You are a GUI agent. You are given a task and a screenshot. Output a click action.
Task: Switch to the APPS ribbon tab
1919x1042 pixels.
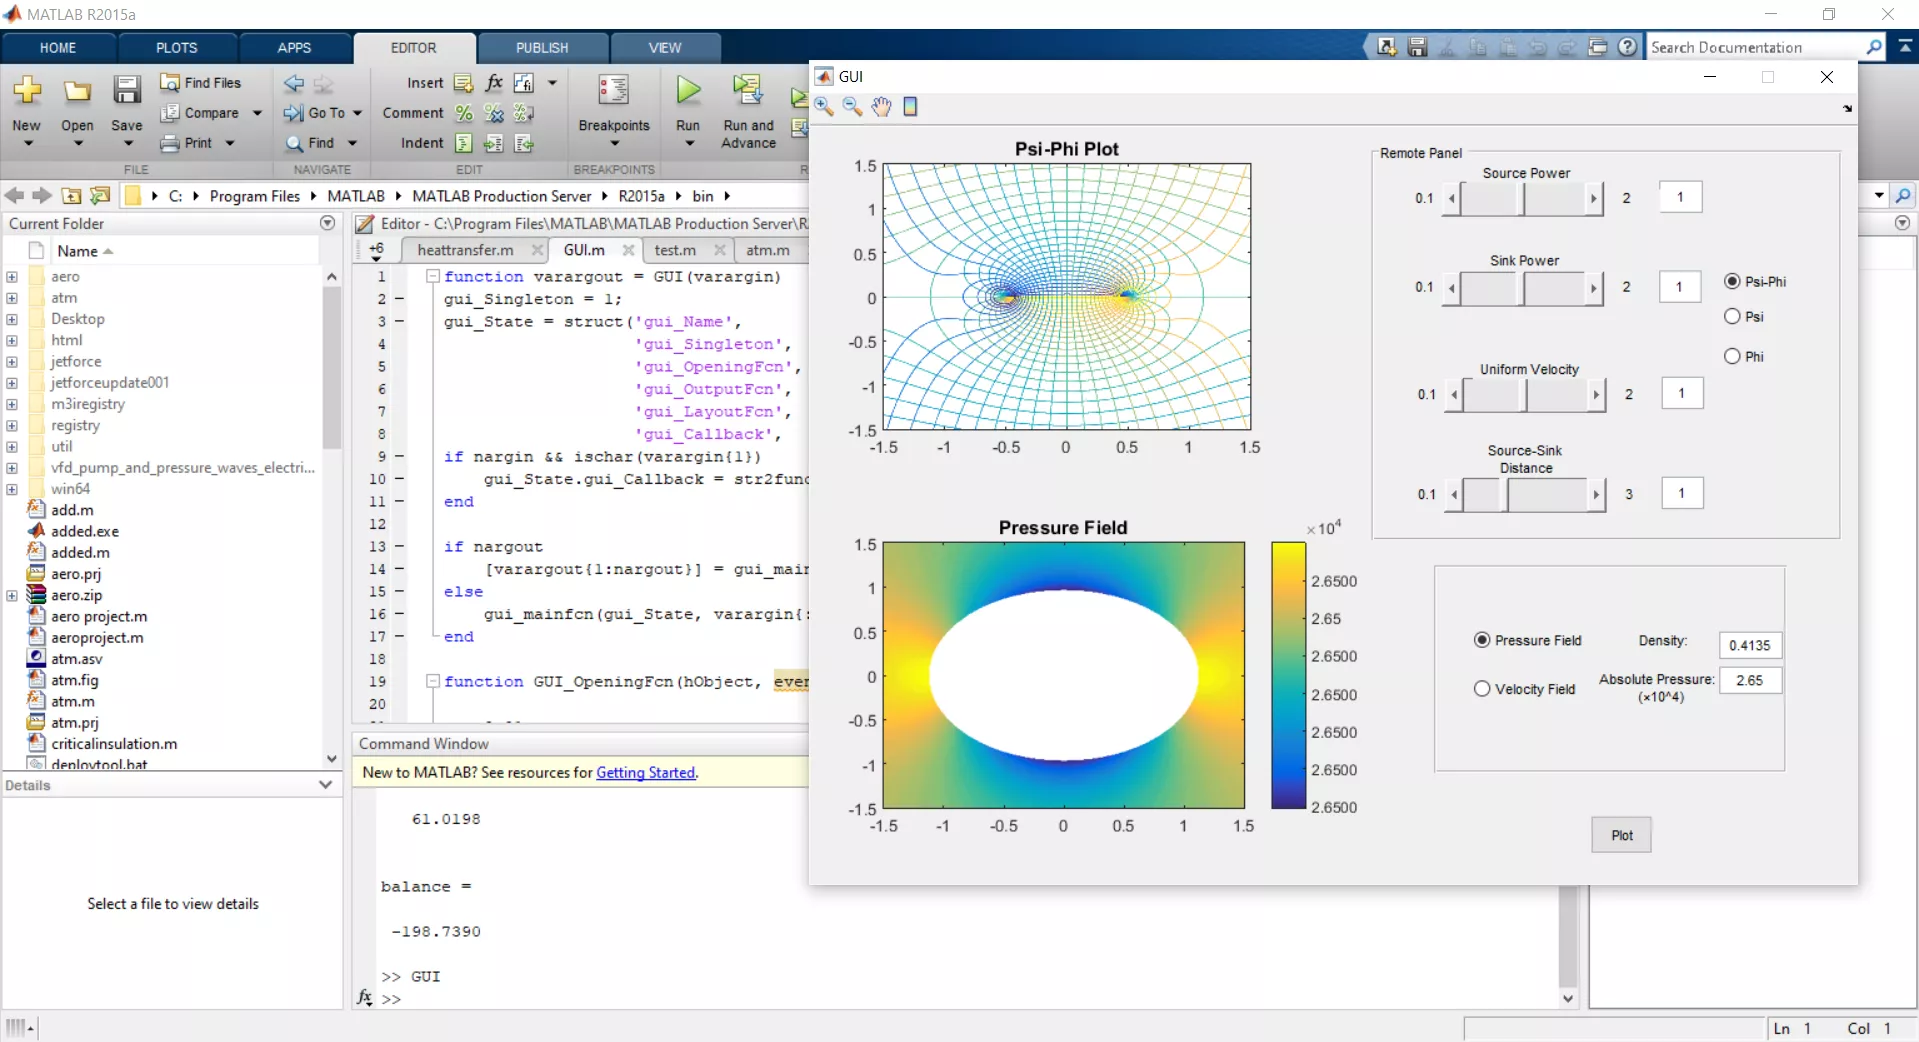click(295, 48)
